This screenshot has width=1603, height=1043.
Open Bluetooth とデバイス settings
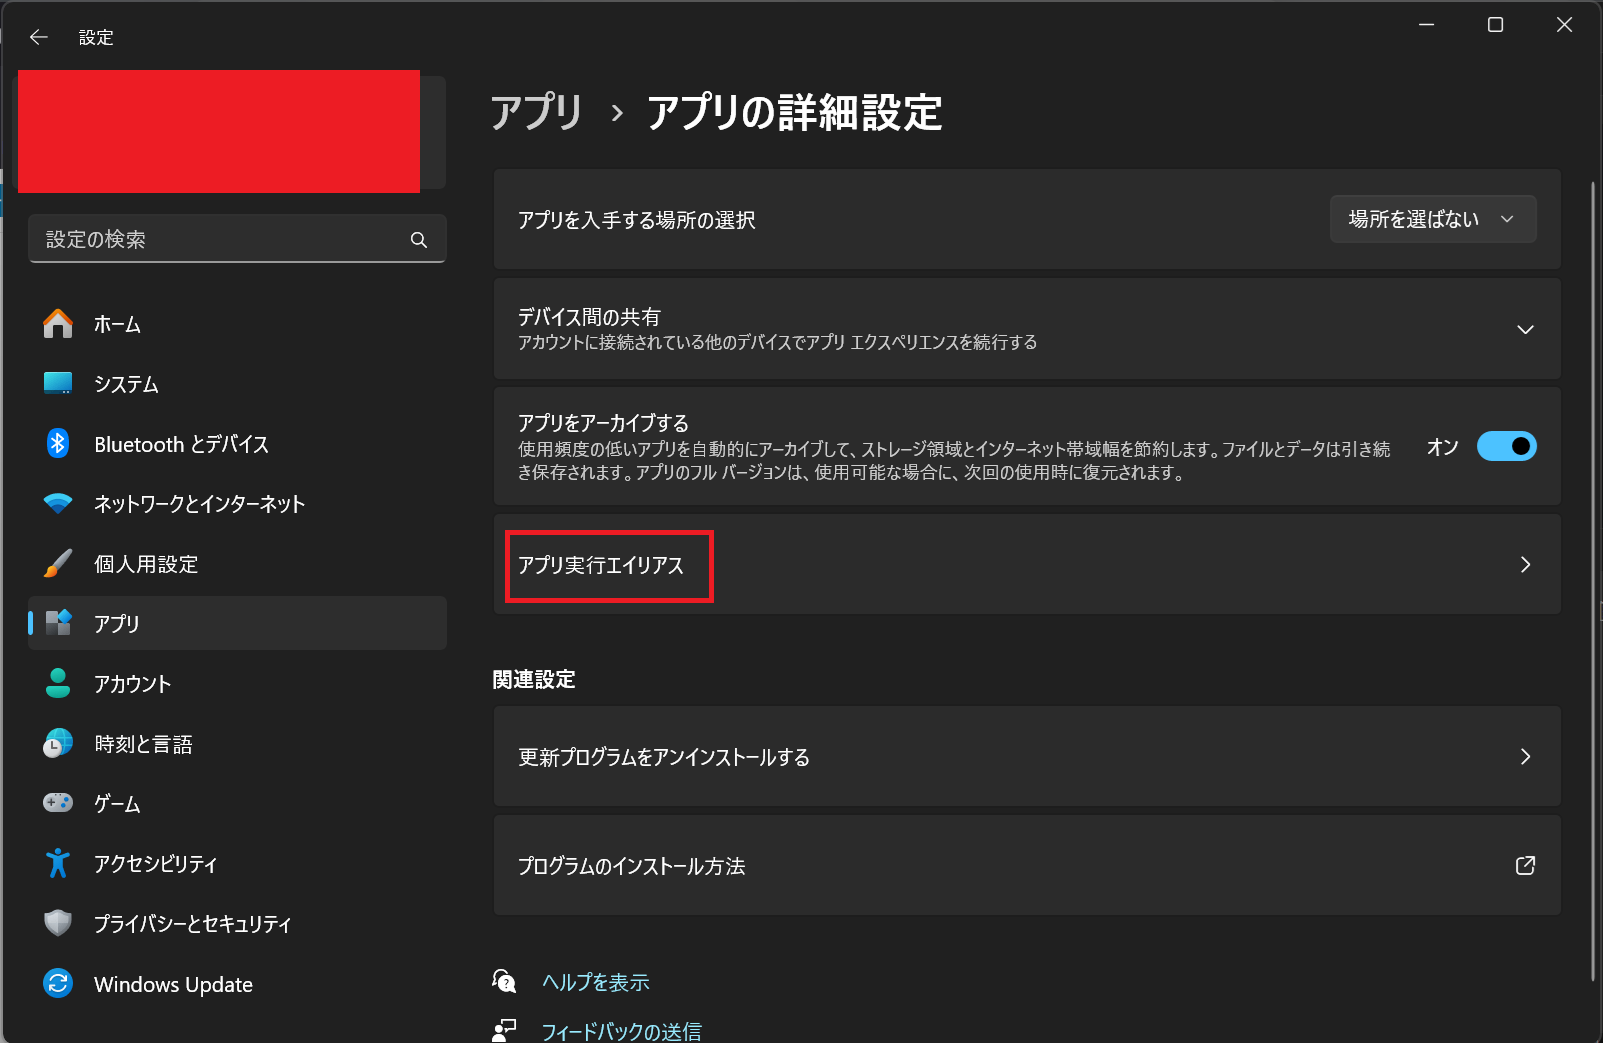tap(237, 444)
